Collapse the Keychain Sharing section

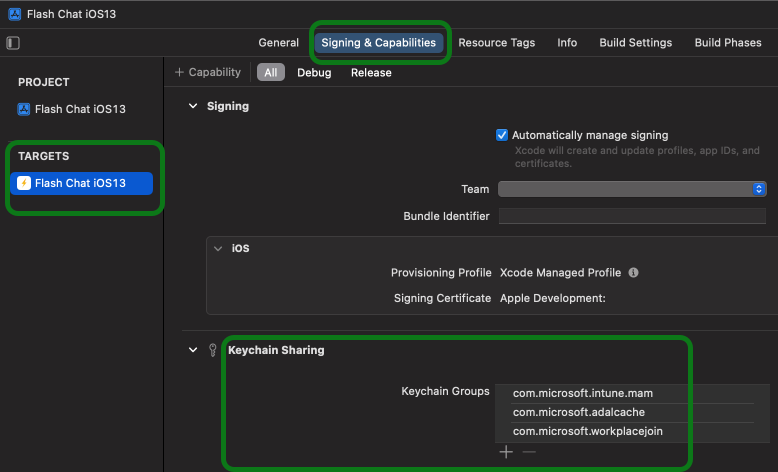pos(193,350)
